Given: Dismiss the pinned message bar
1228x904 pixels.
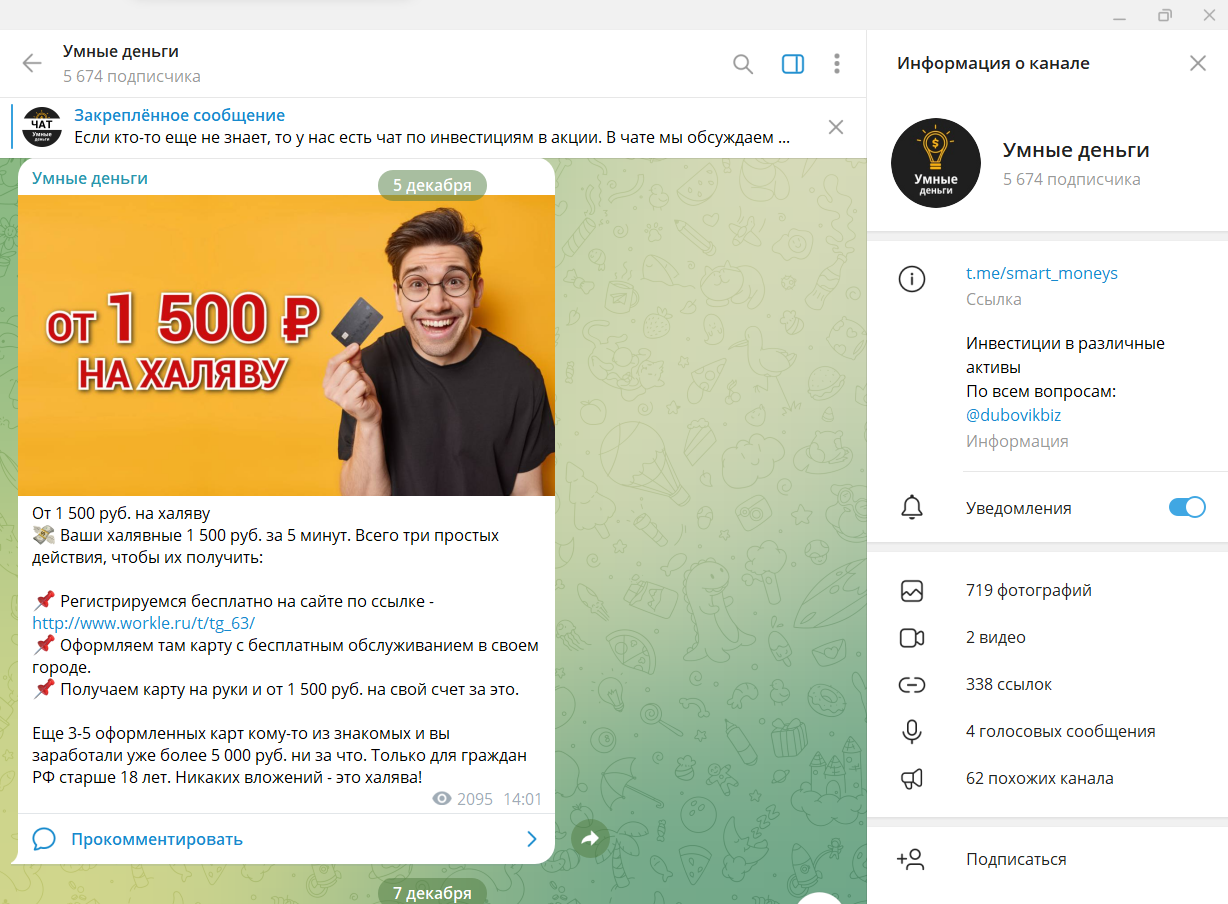Looking at the screenshot, I should click(836, 127).
